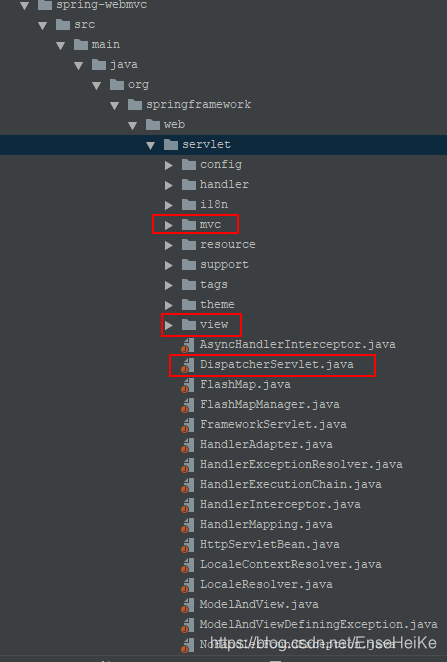Open DispatcherServlet.java file name

[x=276, y=364]
